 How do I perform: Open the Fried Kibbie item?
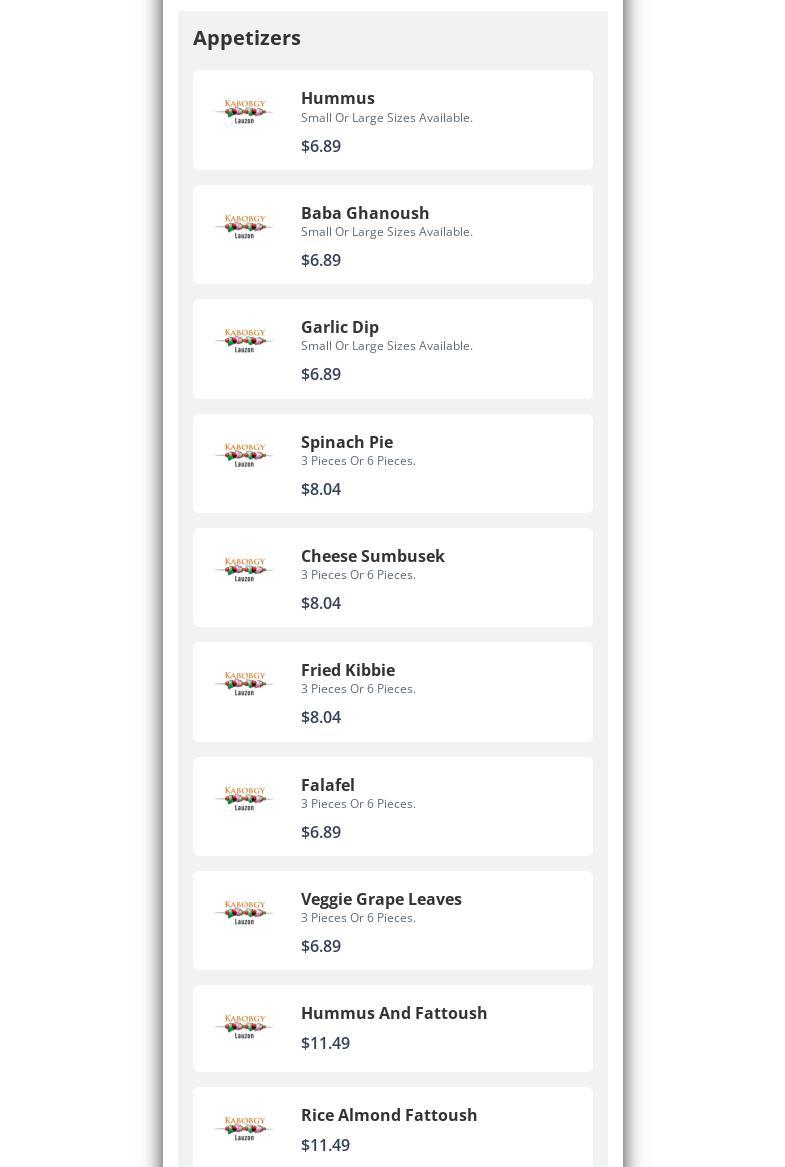point(393,692)
